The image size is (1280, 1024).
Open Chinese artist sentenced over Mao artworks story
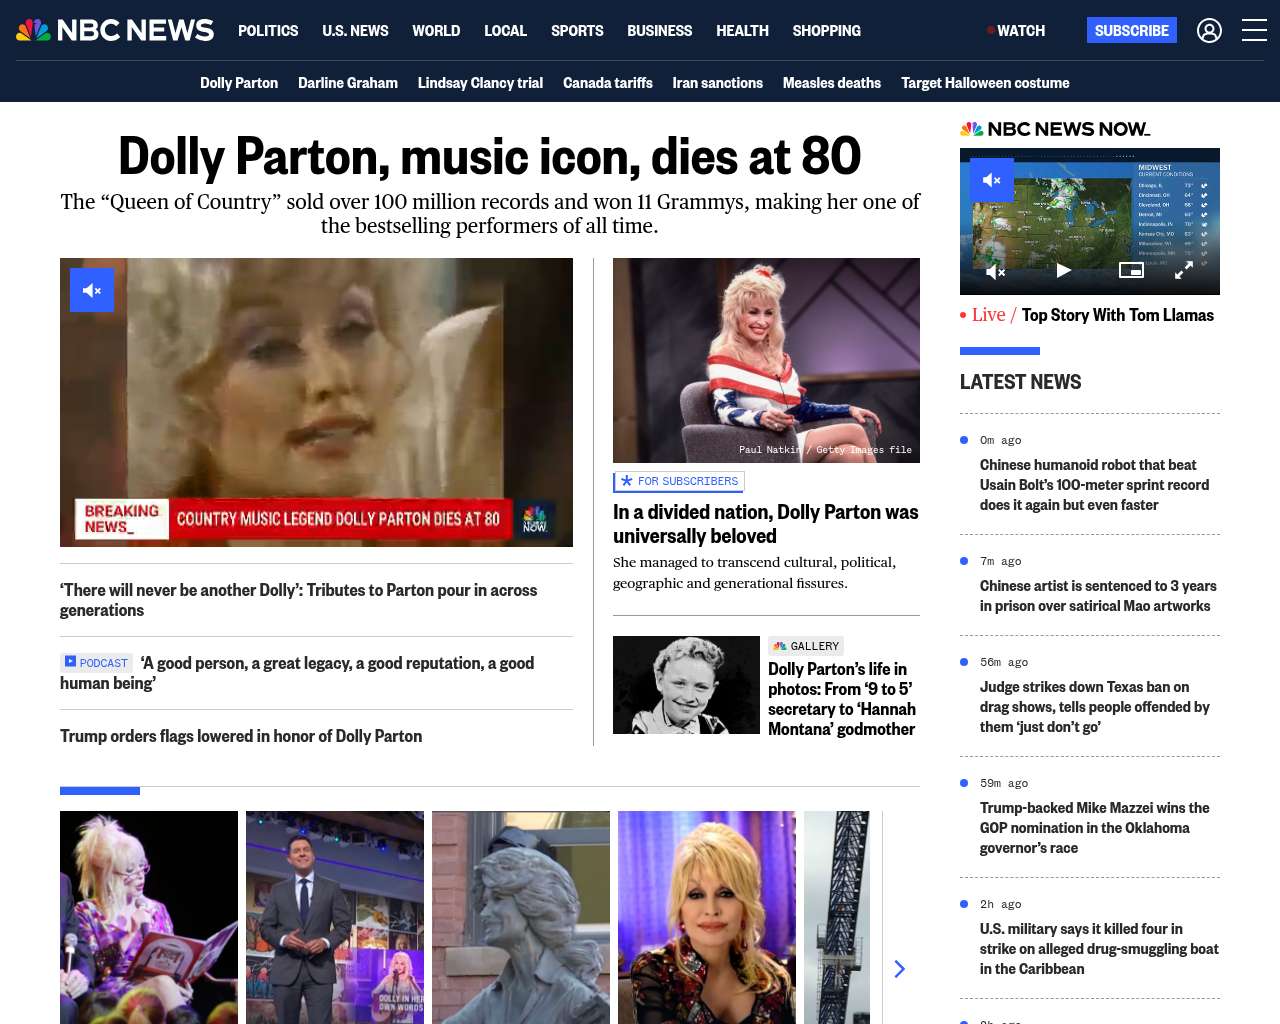point(1098,596)
